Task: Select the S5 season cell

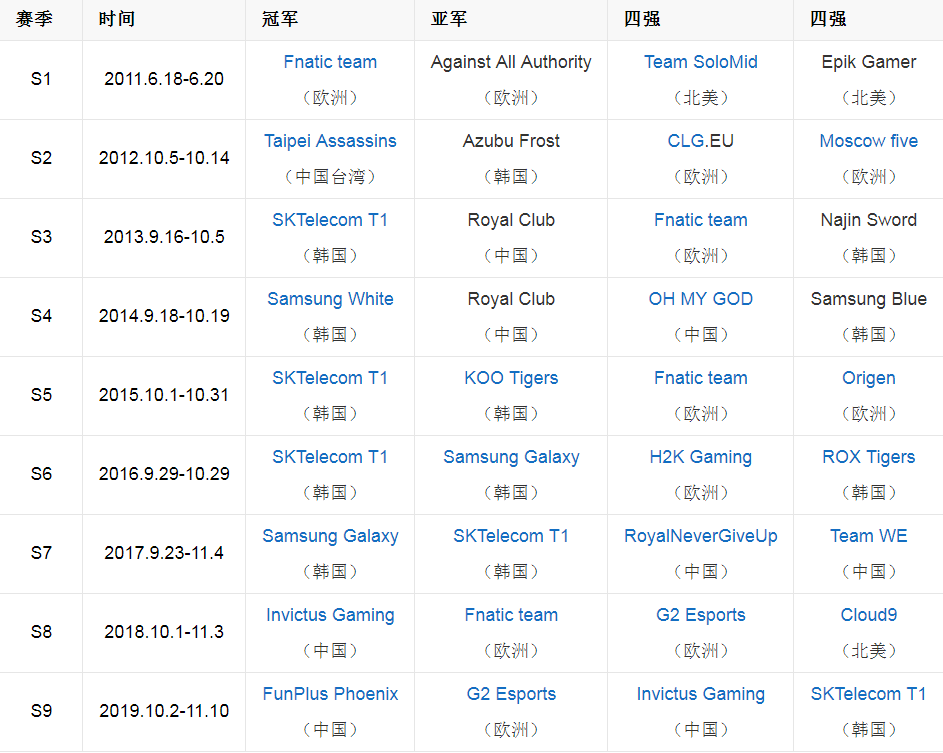Action: [41, 395]
